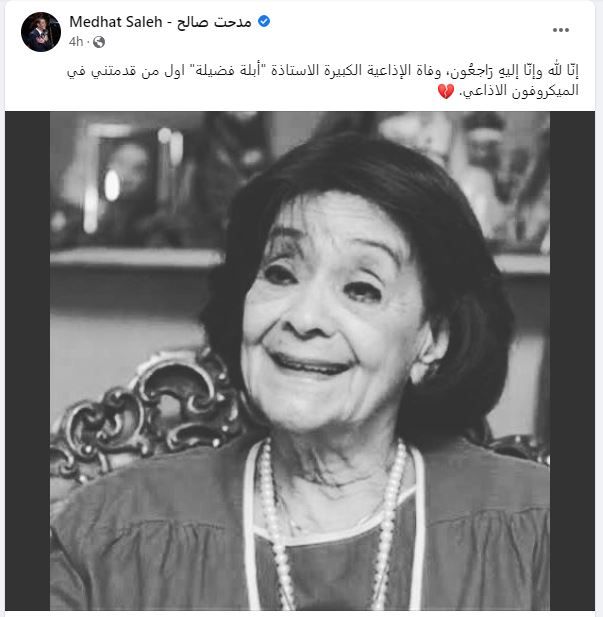Click the globe public audience icon

pos(99,42)
